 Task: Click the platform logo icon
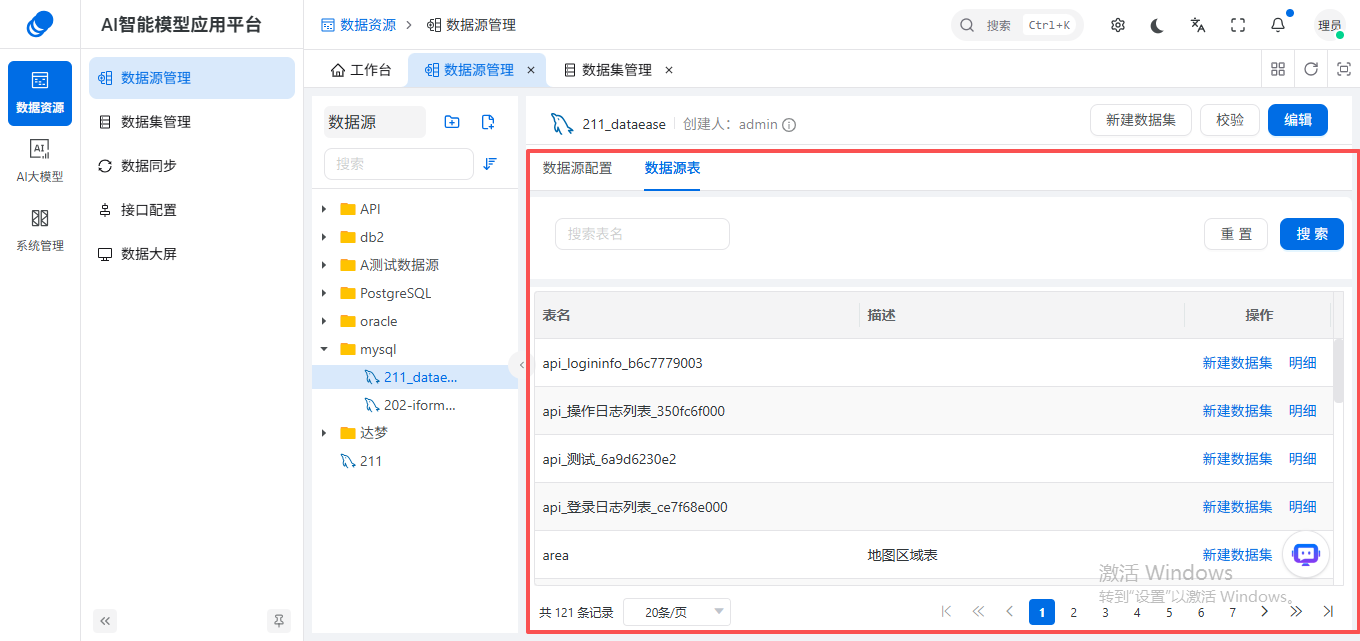pyautogui.click(x=40, y=24)
